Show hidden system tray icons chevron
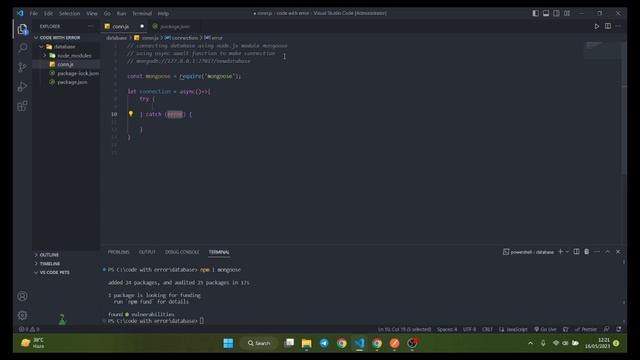 [x=530, y=343]
